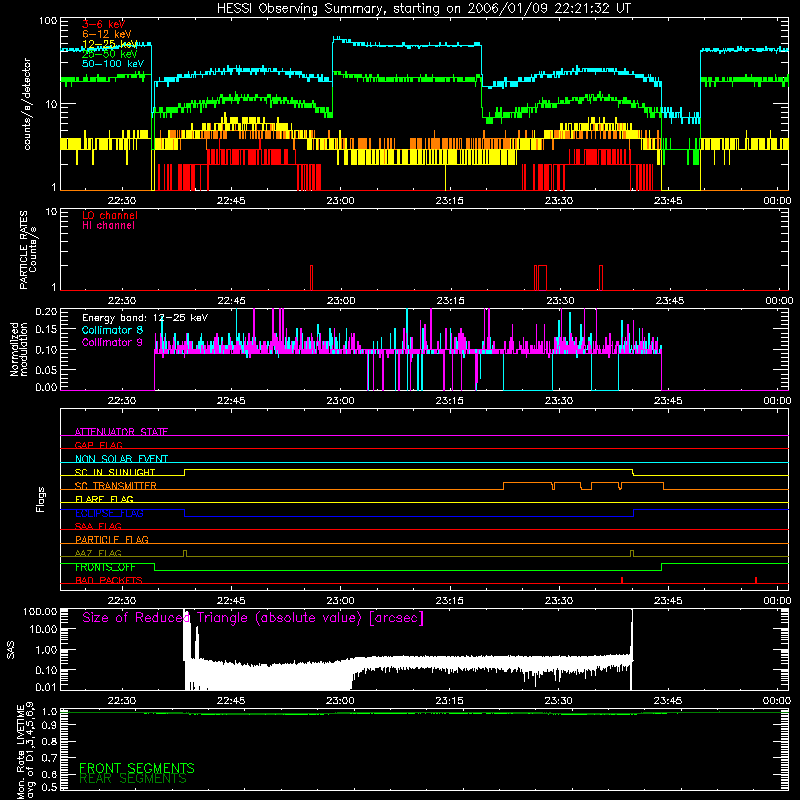Select the Collimator 9 legend entry
Viewport: 800px width, 800px height.
(x=112, y=342)
